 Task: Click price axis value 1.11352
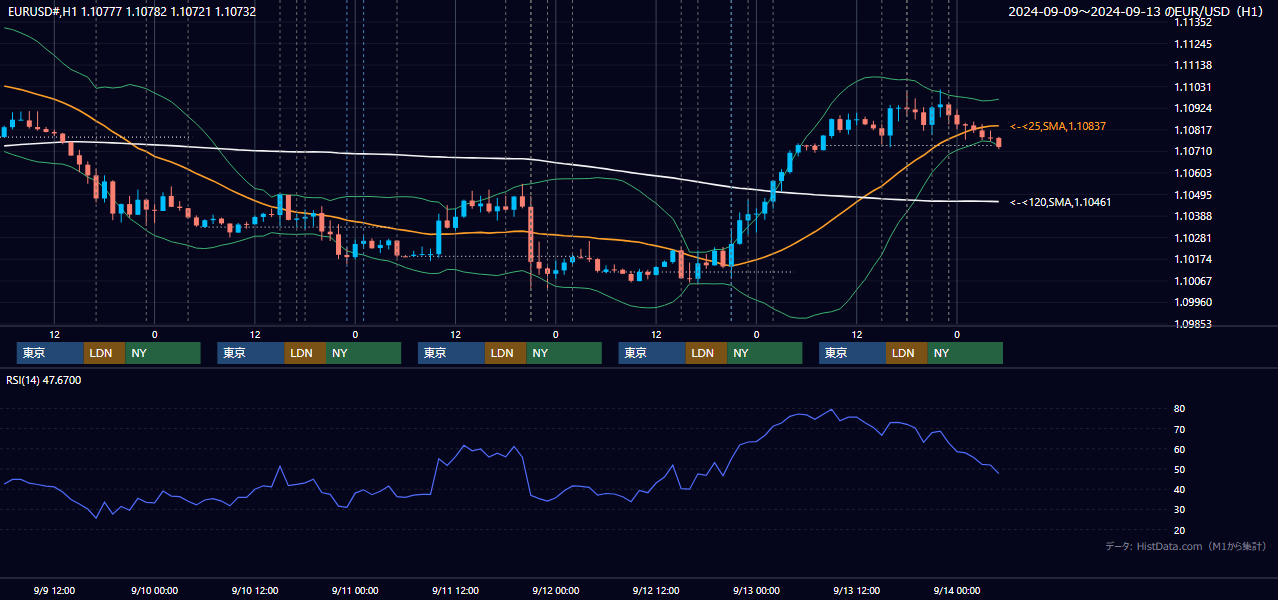coord(1193,22)
